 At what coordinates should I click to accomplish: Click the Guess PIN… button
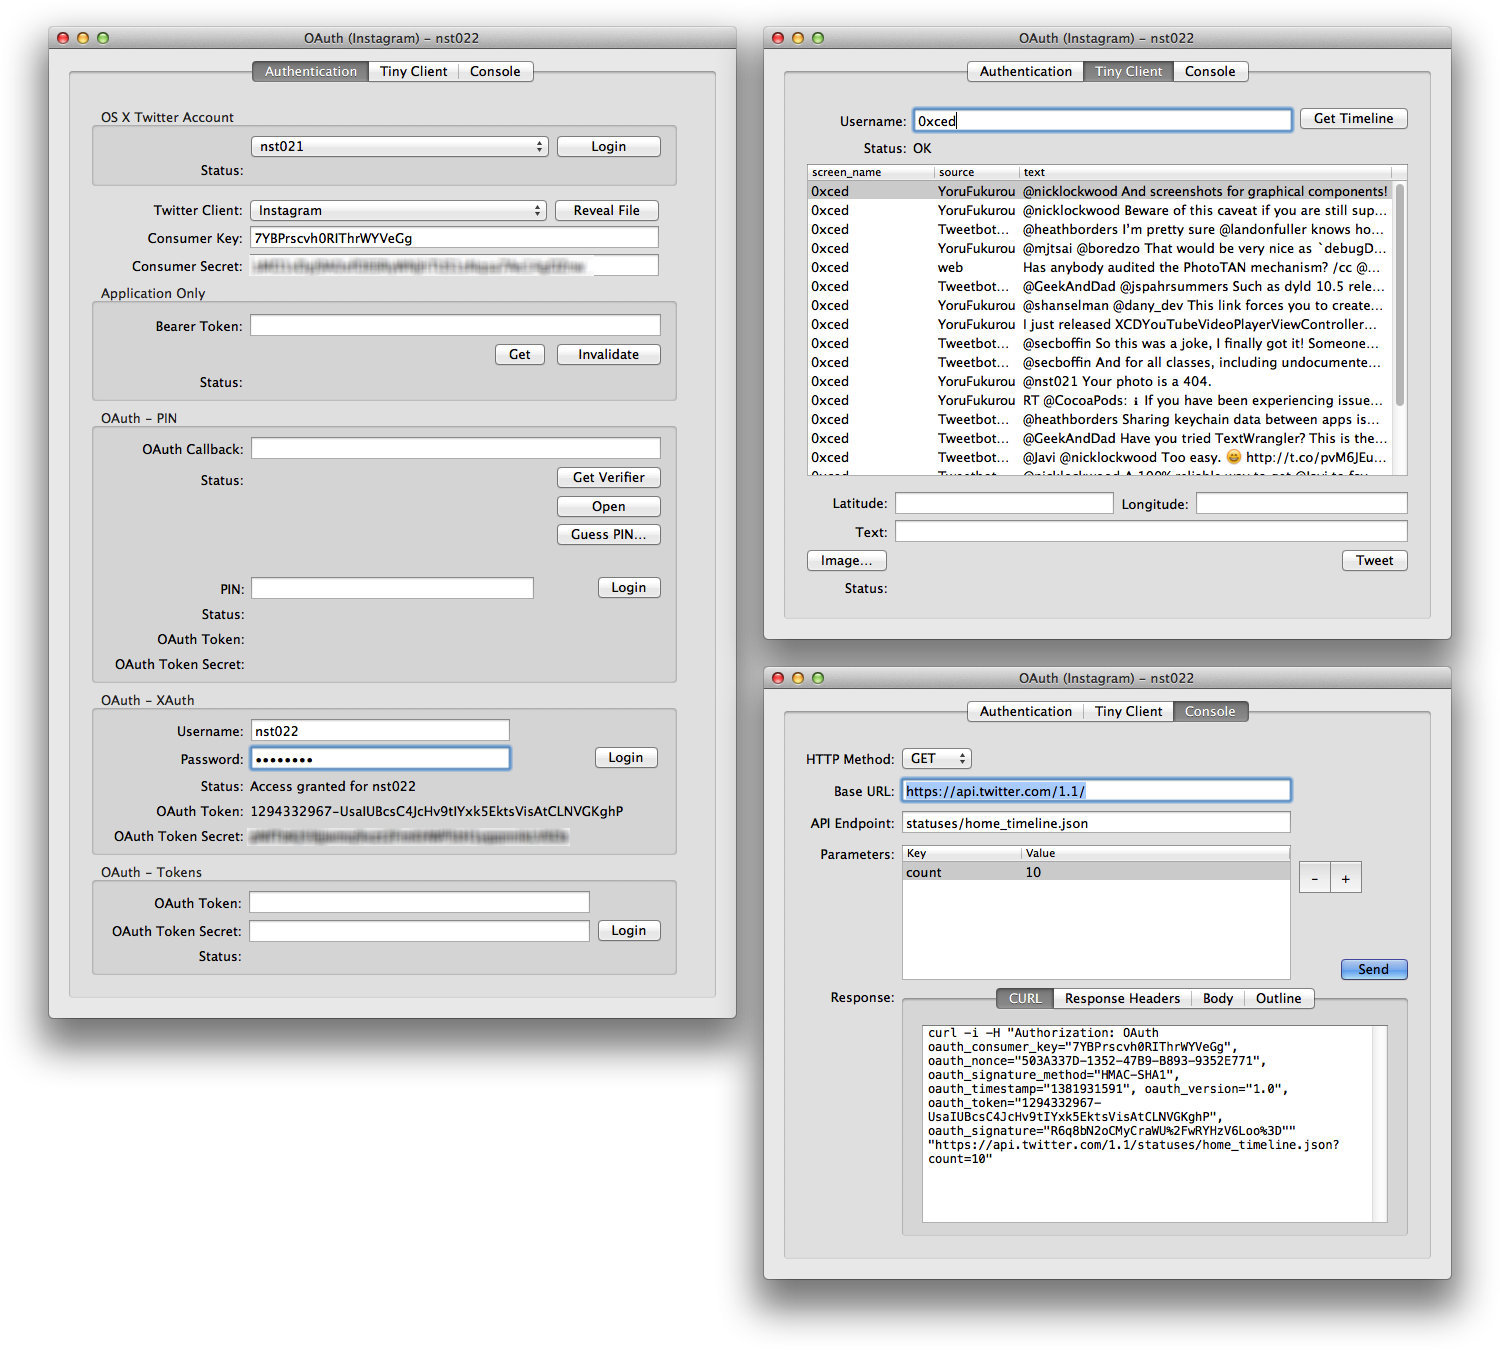(608, 534)
